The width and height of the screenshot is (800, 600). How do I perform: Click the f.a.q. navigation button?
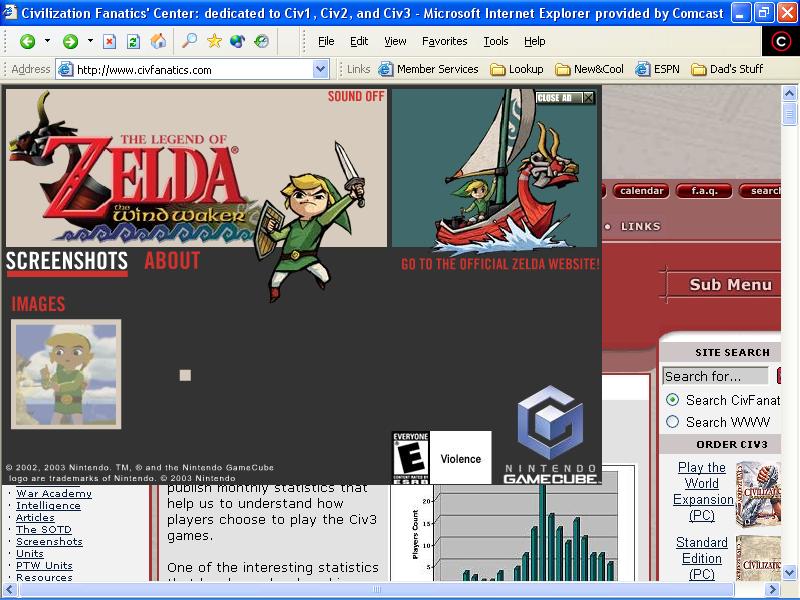704,191
